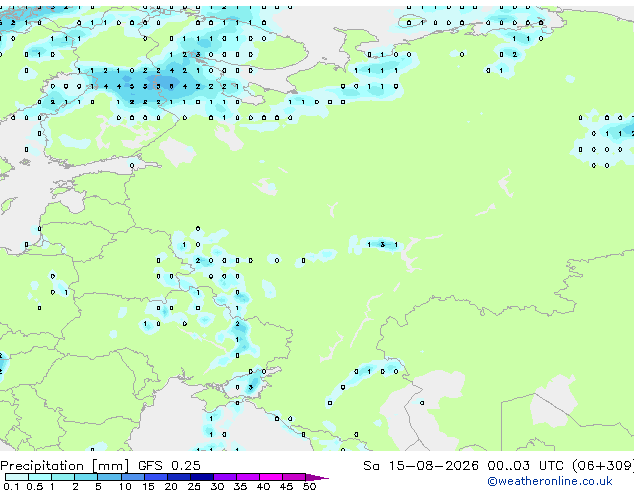Click the legend scale label '0.1'
Image resolution: width=634 pixels, height=490 pixels.
tap(11, 486)
